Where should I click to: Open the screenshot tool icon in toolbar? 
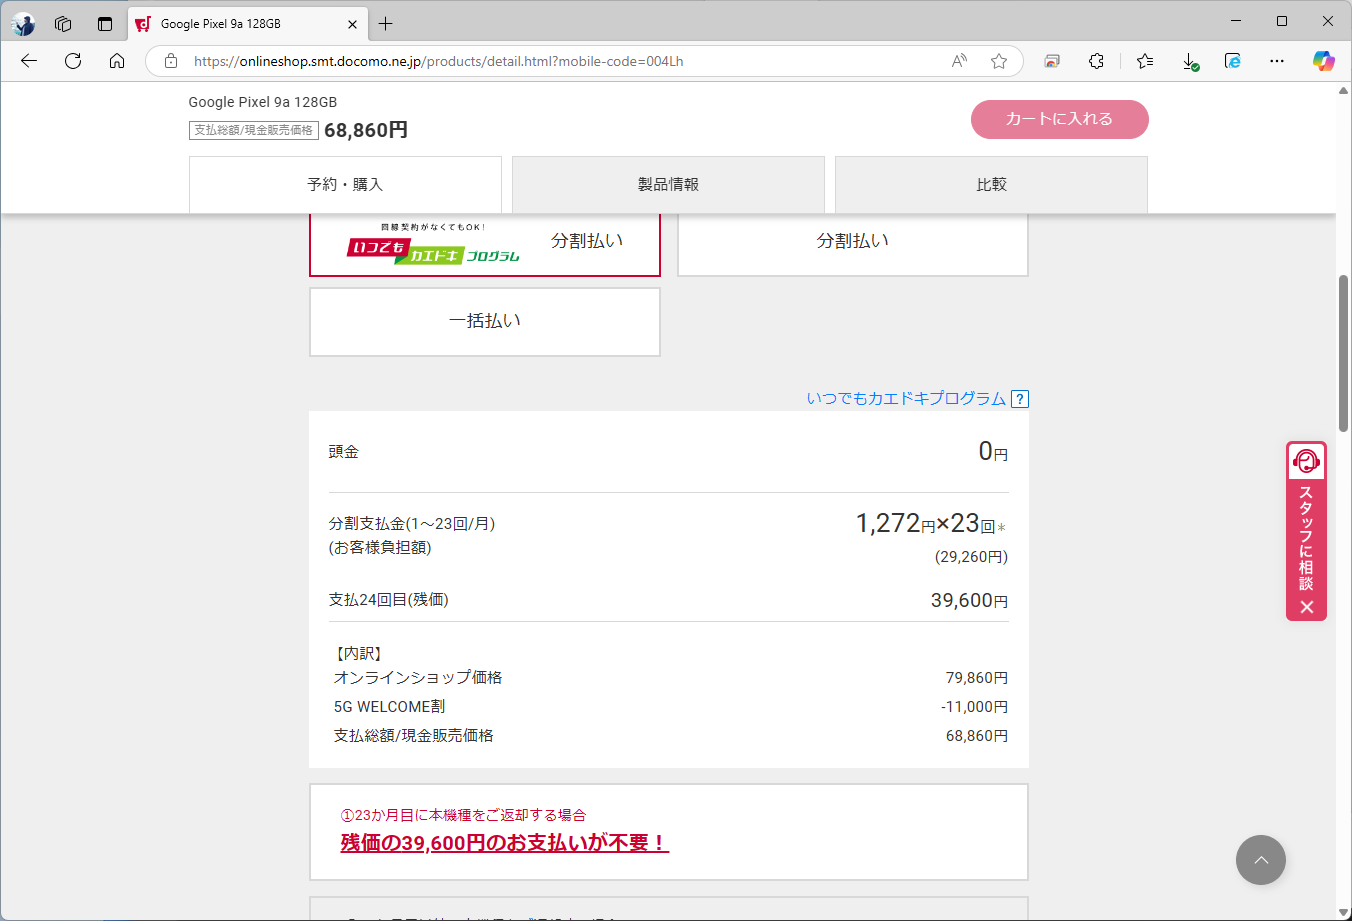[x=1052, y=61]
